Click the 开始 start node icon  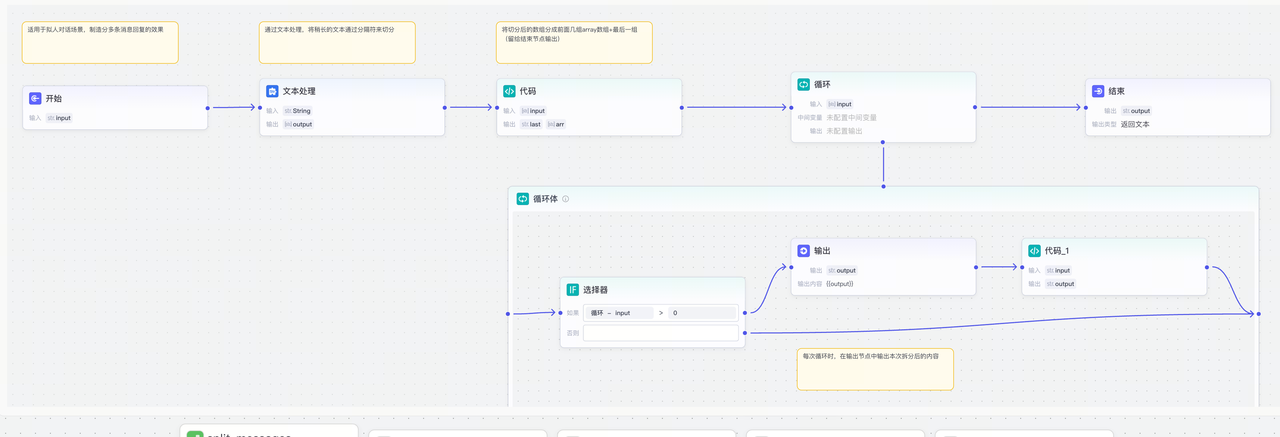pos(35,99)
